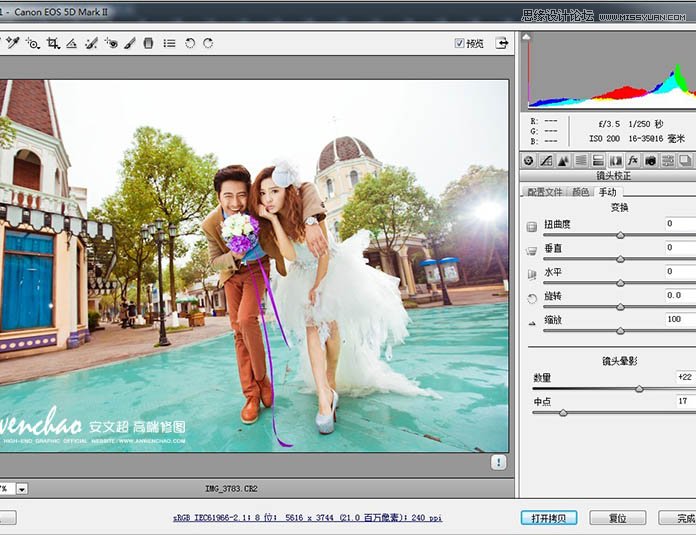Open workflow options sRGB link
696x535 pixels.
307,518
